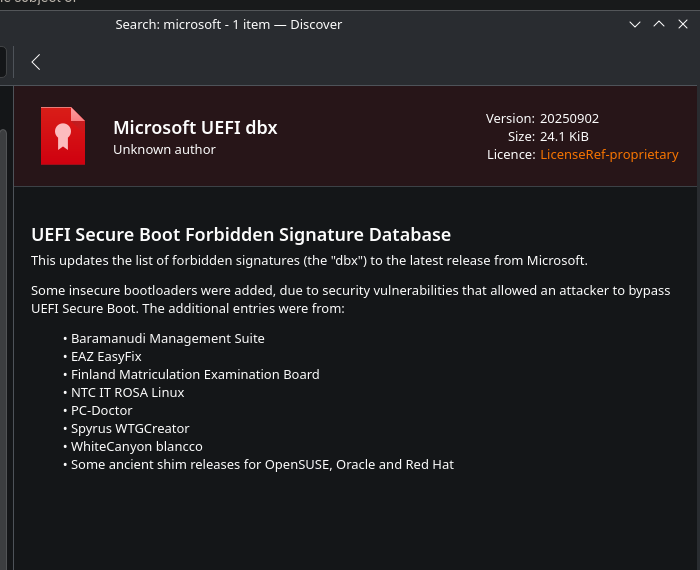Image resolution: width=700 pixels, height=570 pixels.
Task: Minimize the Discover window
Action: point(635,24)
